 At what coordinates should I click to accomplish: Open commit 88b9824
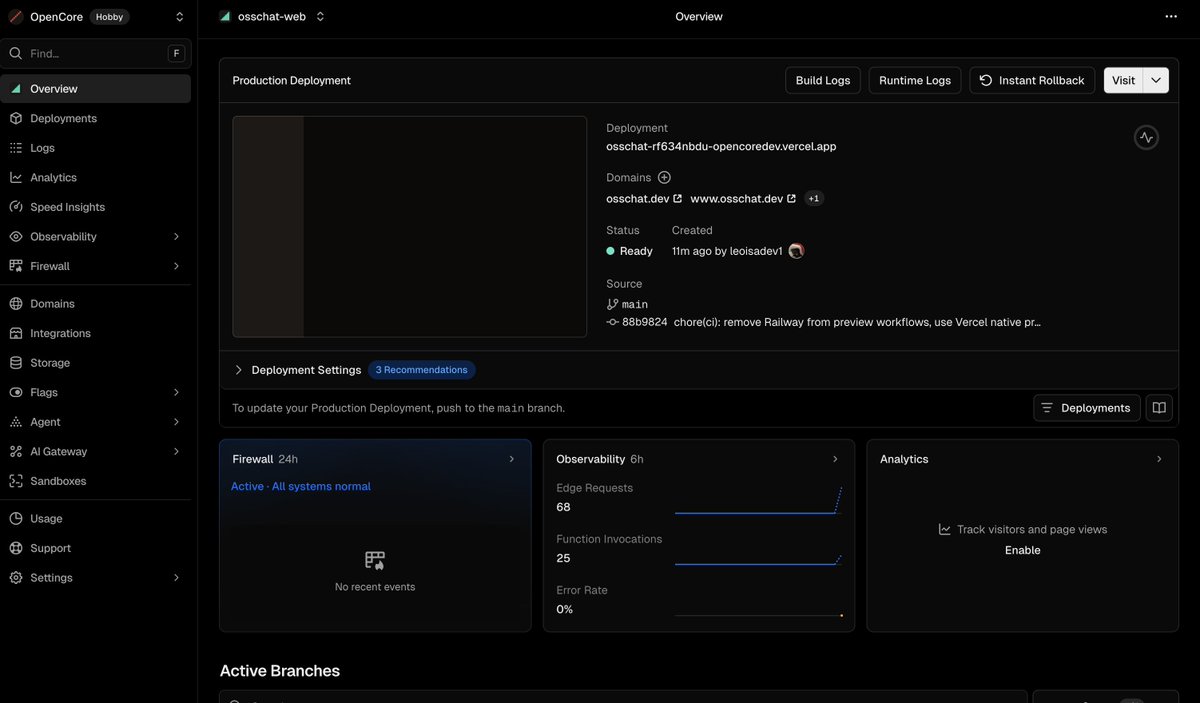tap(644, 322)
